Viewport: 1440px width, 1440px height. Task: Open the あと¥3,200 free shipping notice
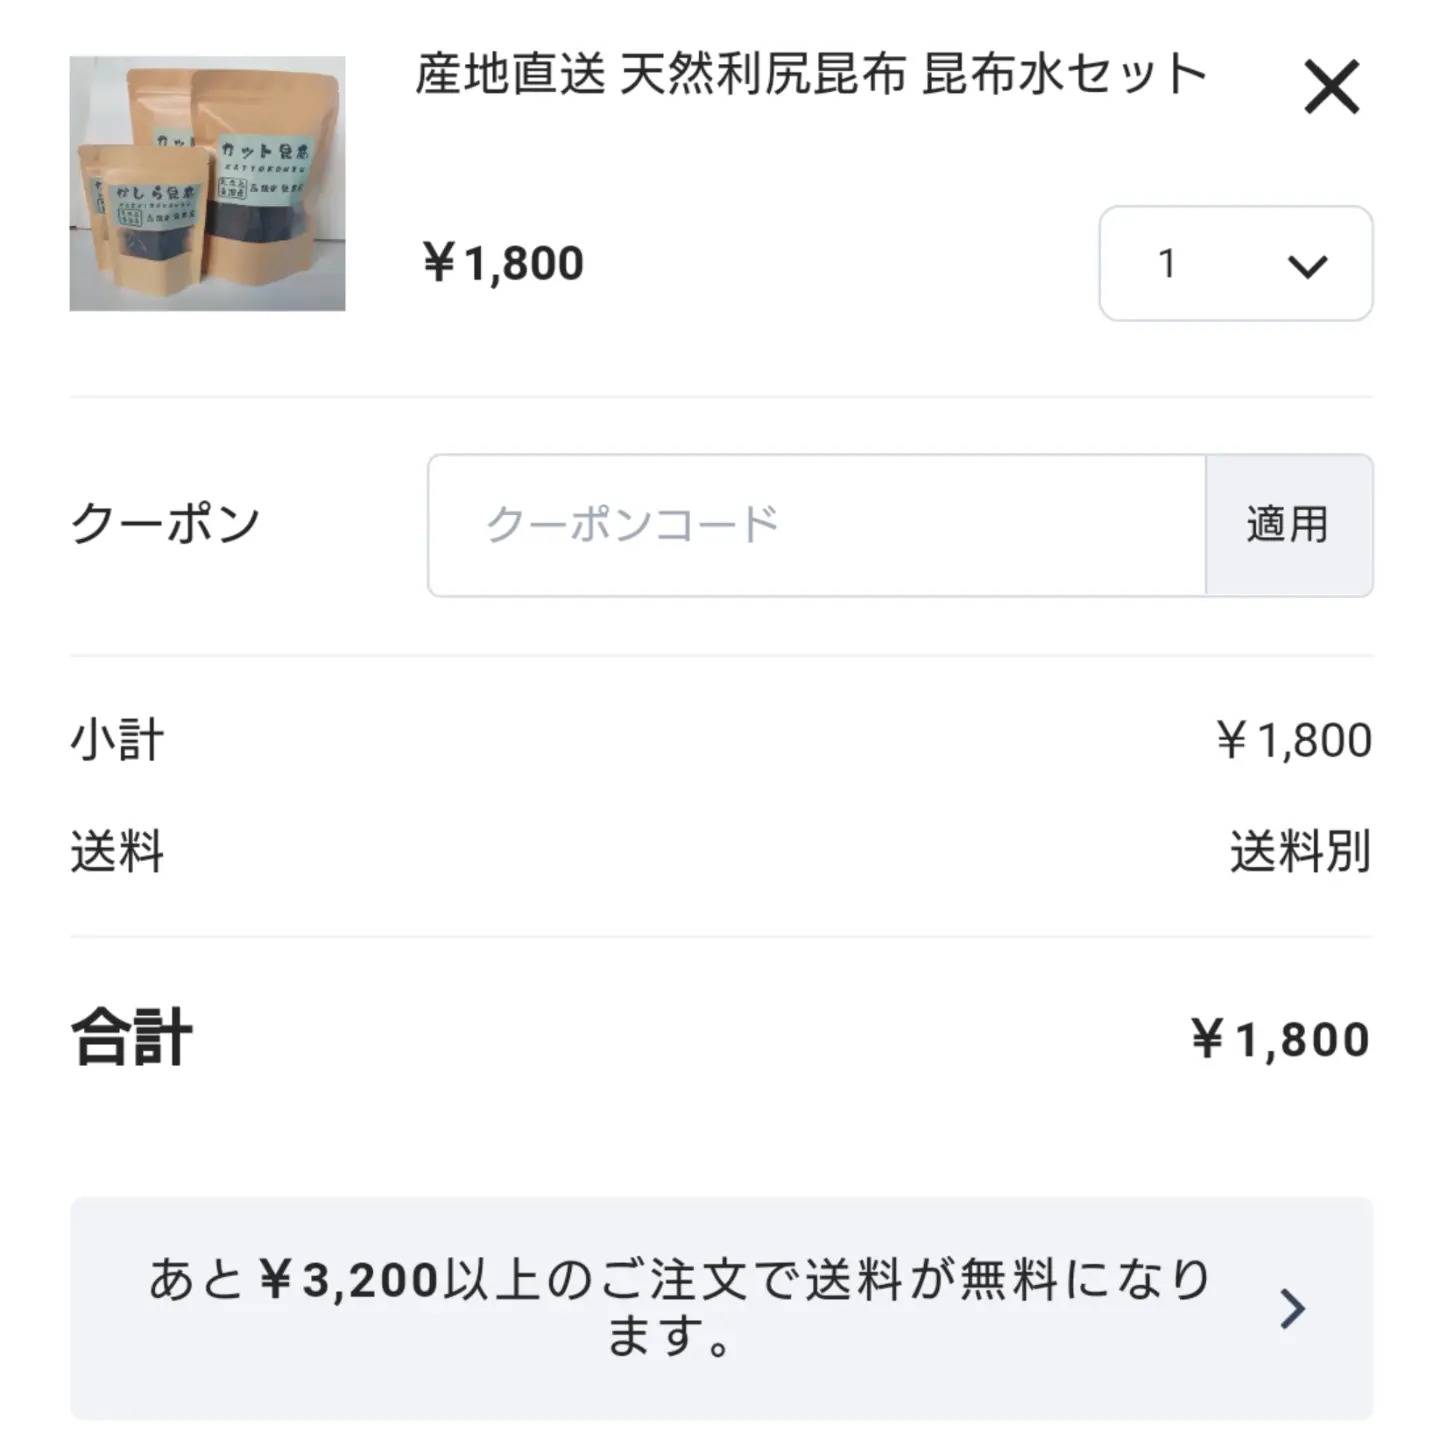click(x=721, y=1308)
